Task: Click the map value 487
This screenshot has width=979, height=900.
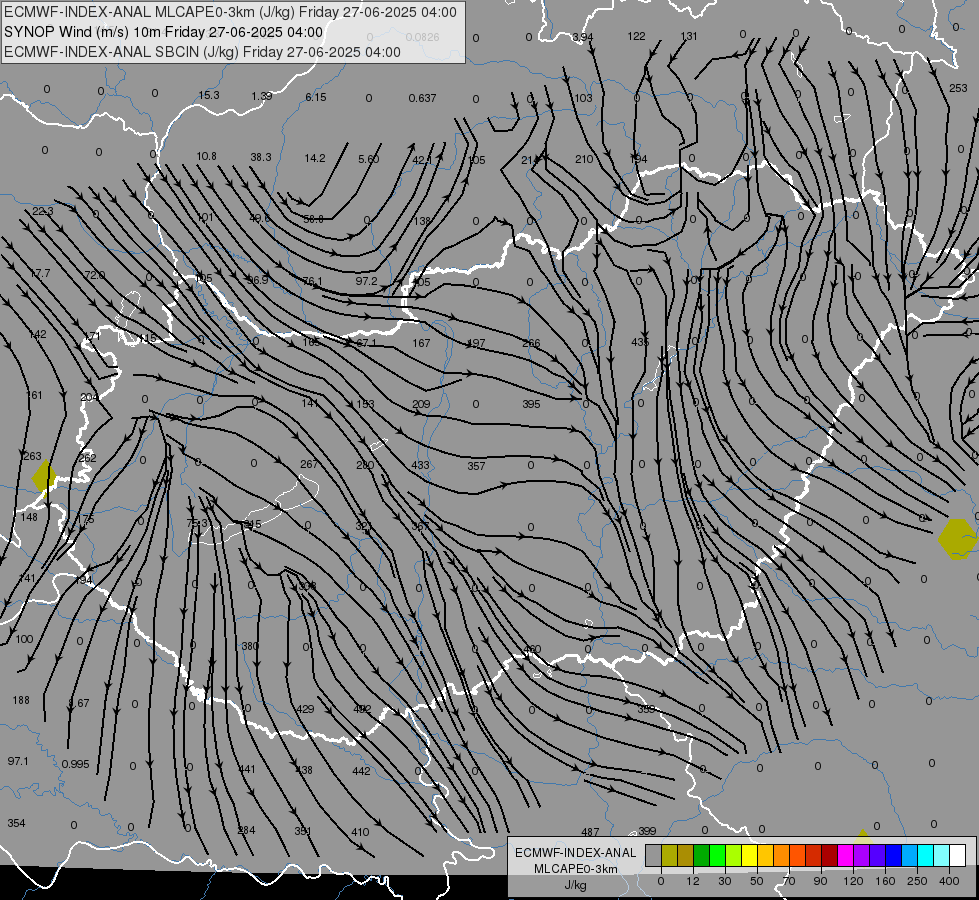Action: click(x=590, y=832)
